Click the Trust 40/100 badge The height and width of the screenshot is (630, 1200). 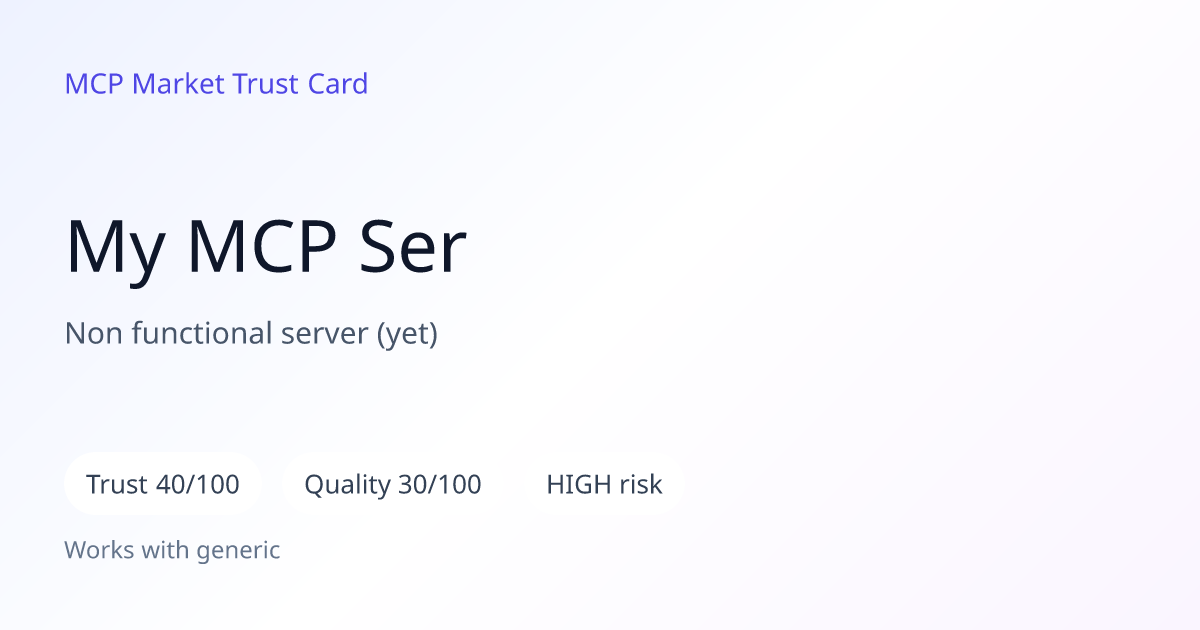click(x=163, y=484)
